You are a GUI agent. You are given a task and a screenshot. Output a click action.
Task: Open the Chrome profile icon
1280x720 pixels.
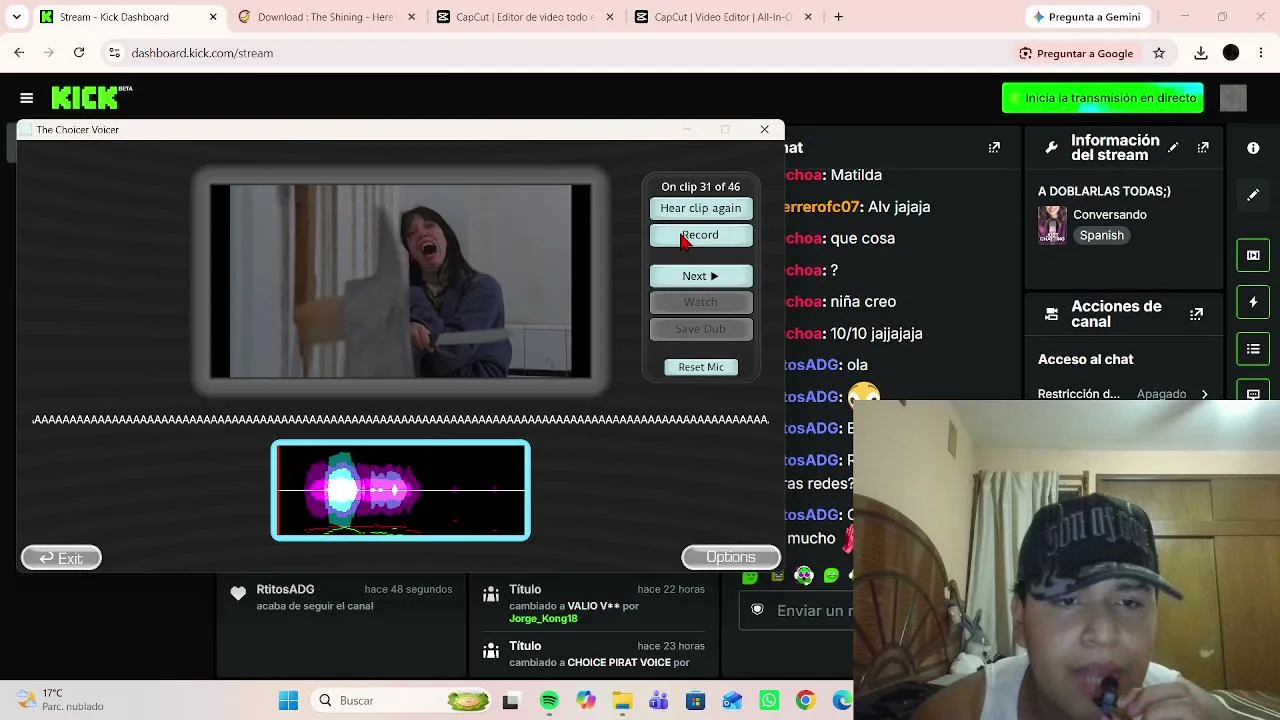coord(1231,53)
